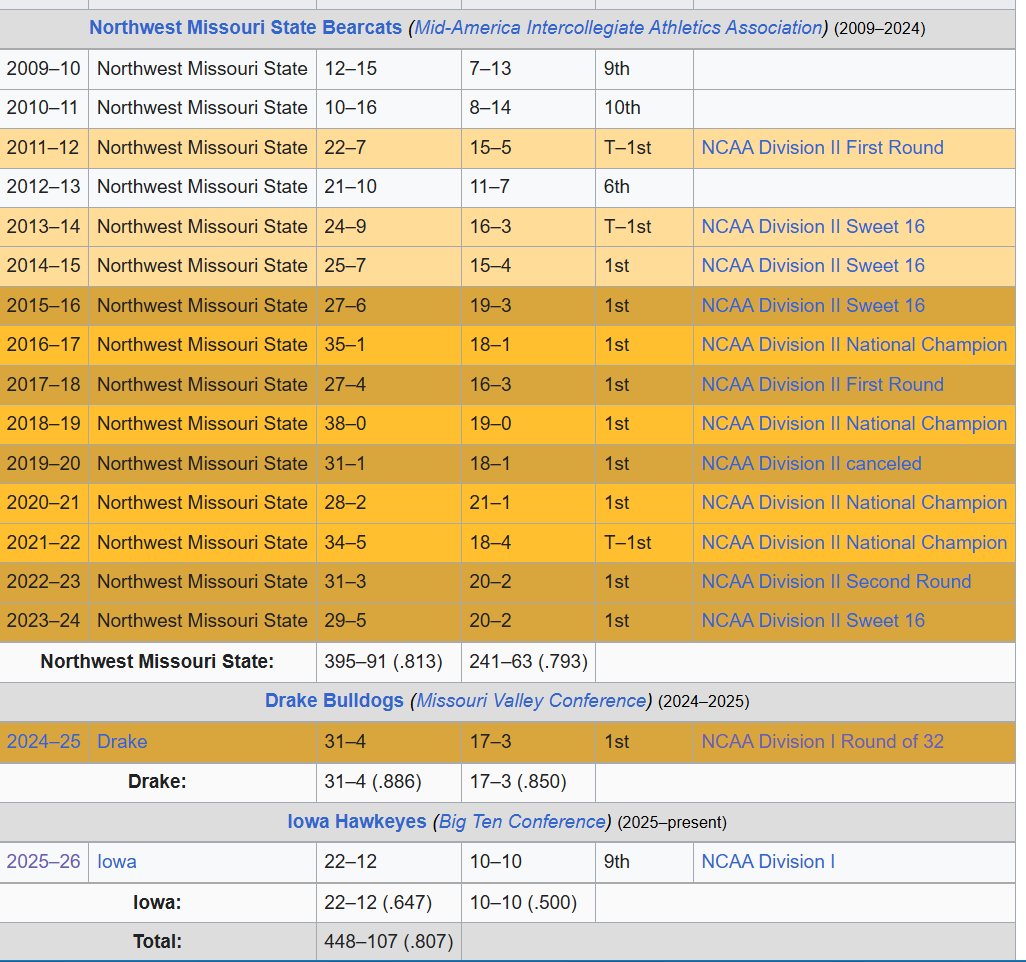
Task: Select the 2012–13 season cell
Action: click(44, 187)
